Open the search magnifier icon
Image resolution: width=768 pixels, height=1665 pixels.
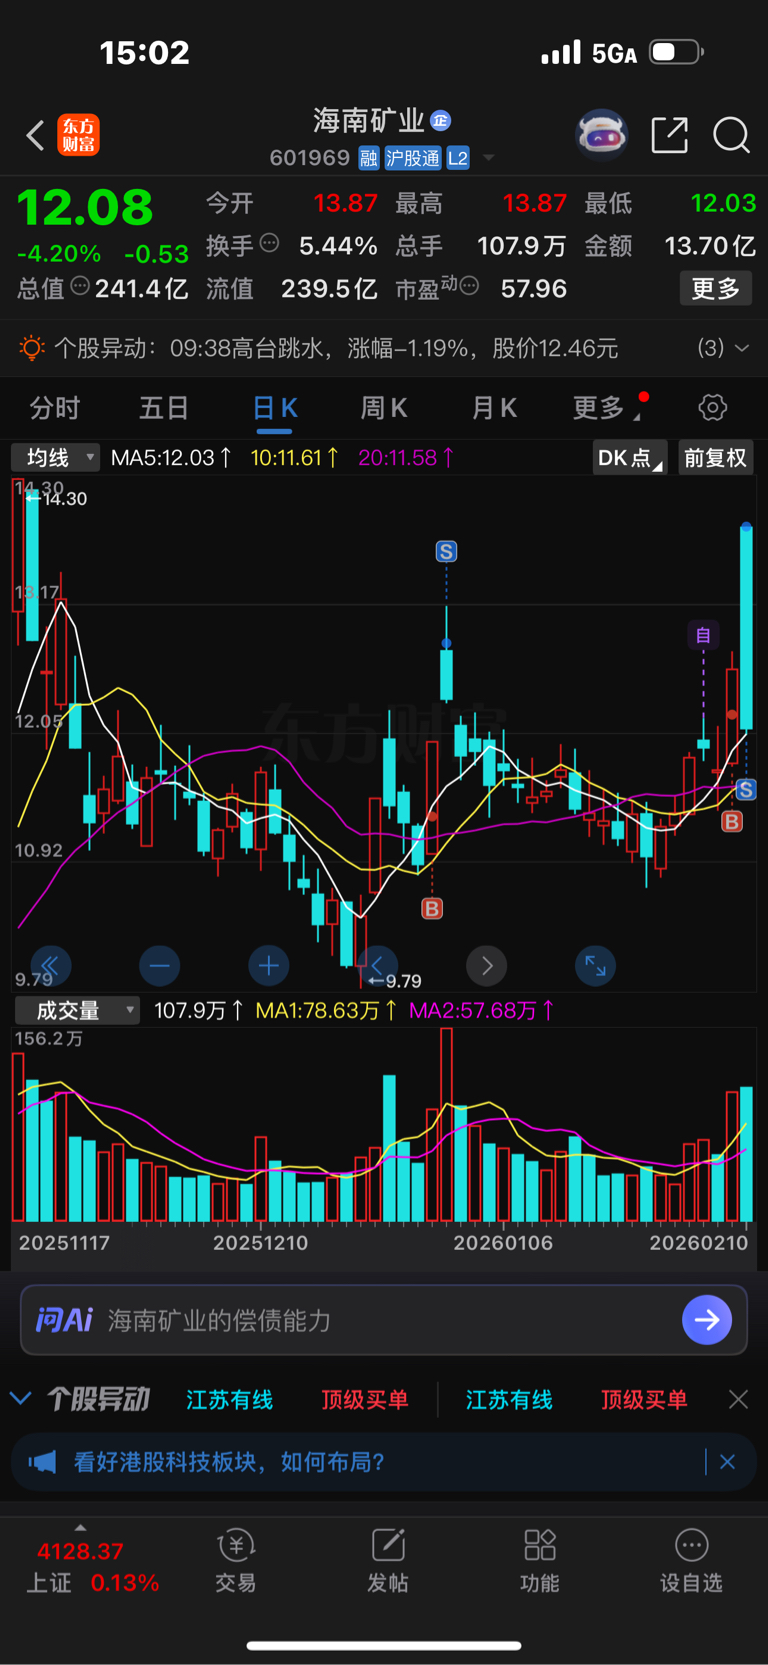tap(731, 134)
